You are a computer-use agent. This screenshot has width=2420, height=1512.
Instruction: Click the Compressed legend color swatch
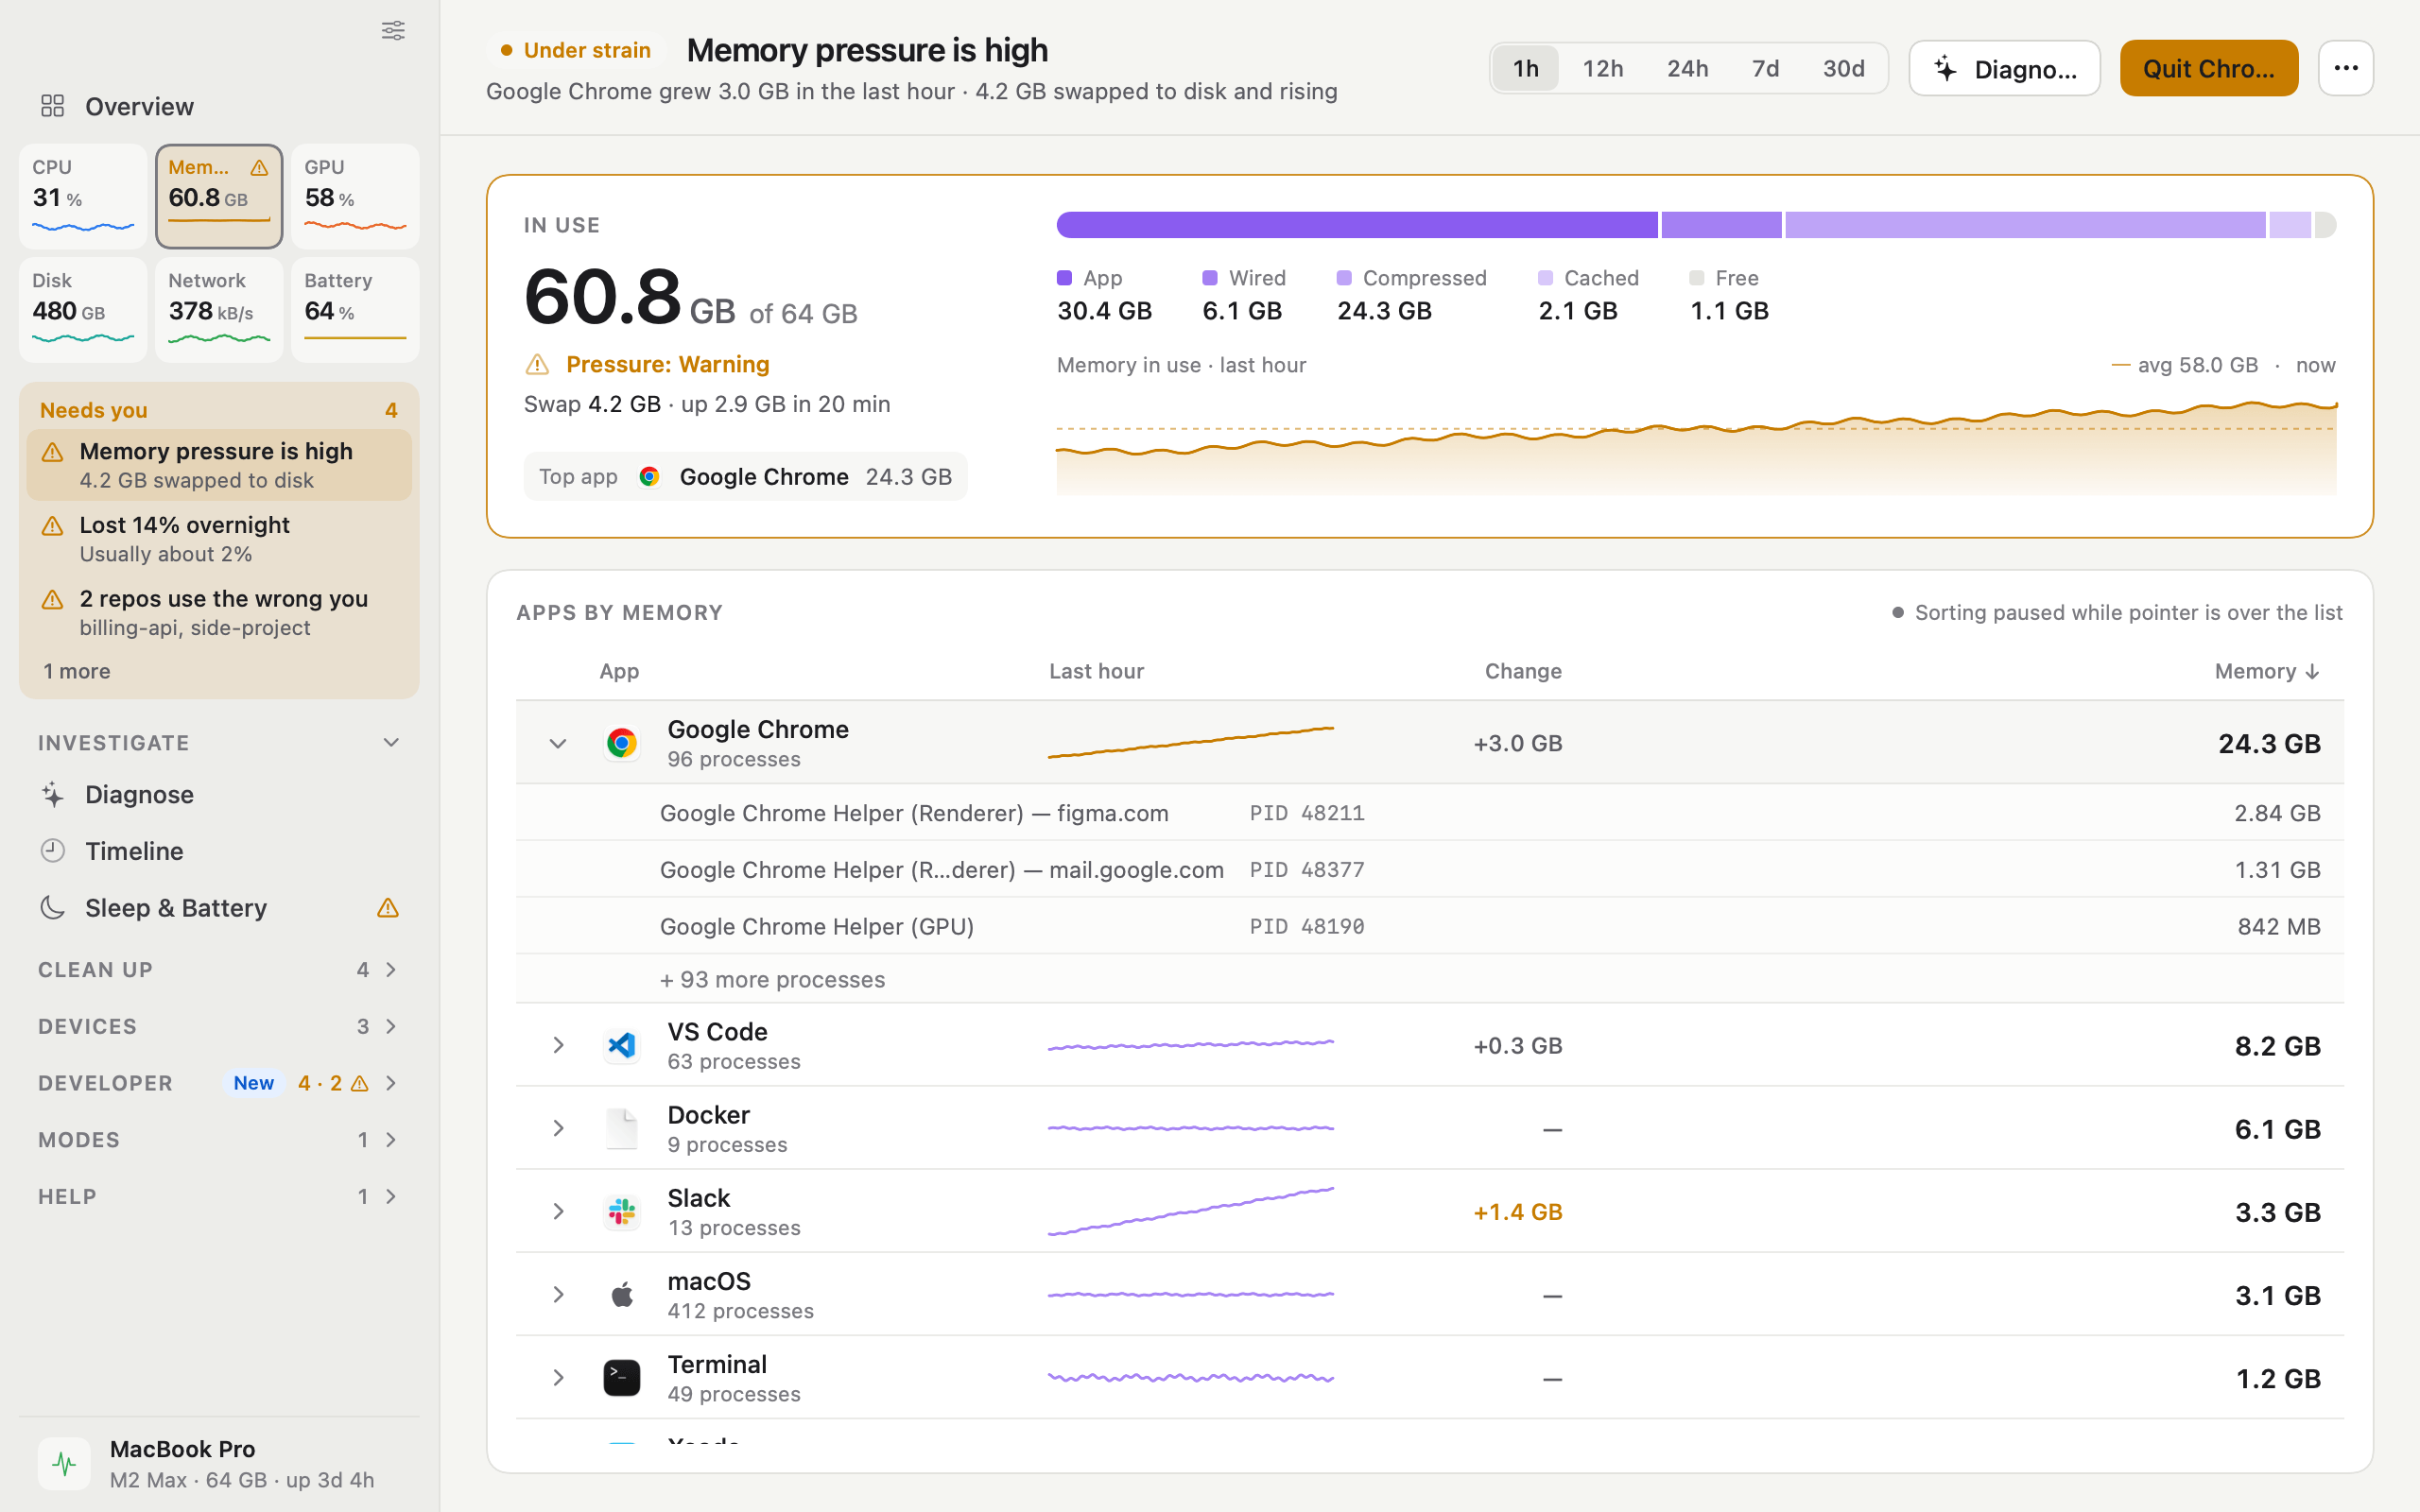pos(1344,278)
